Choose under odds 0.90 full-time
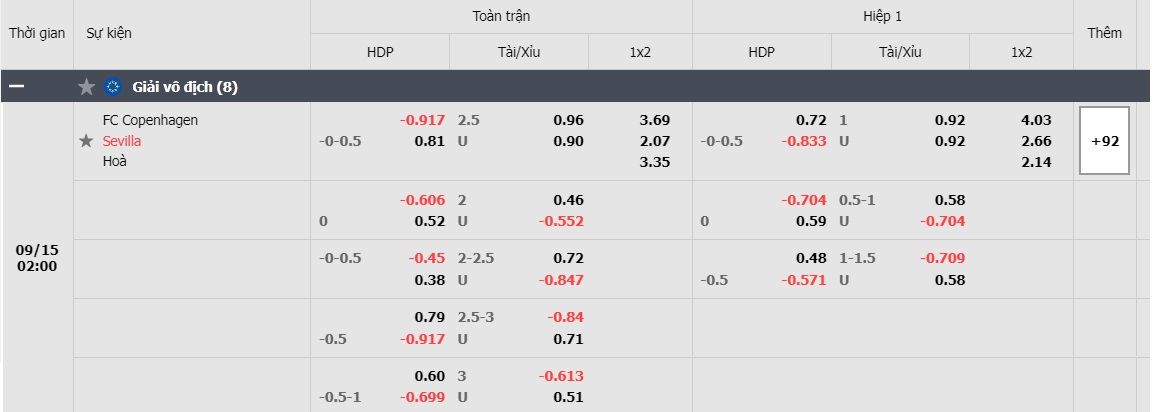This screenshot has width=1166, height=412. [x=568, y=141]
